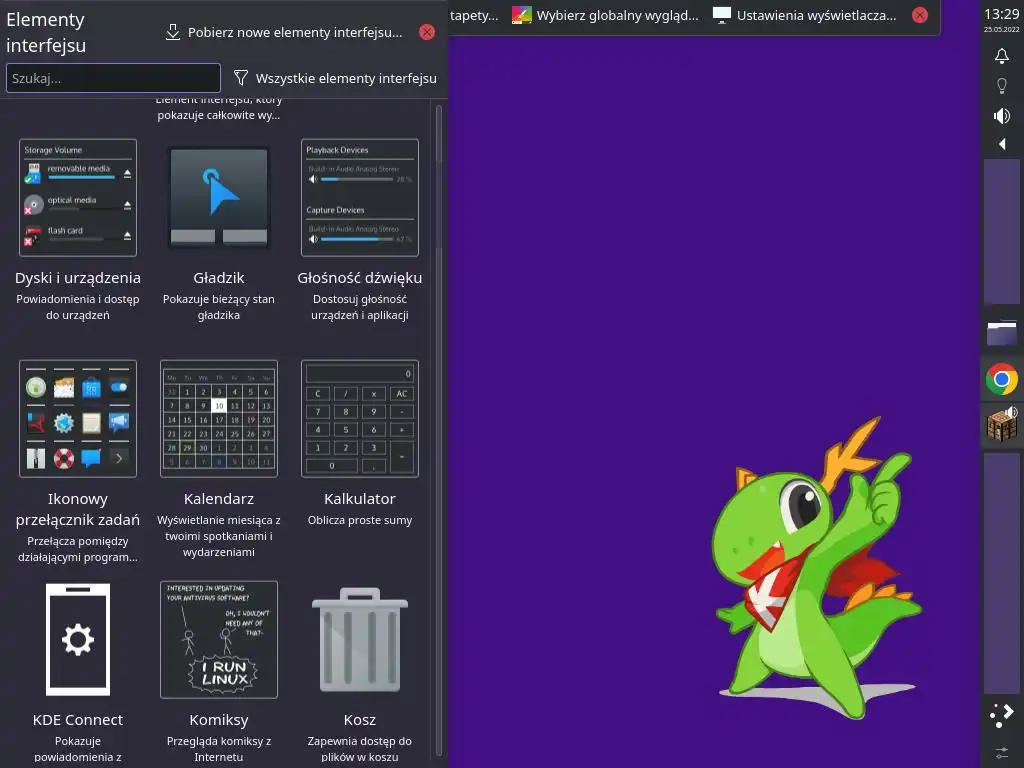
Task: Close the Elementy interfejsu widget panel
Action: (427, 32)
